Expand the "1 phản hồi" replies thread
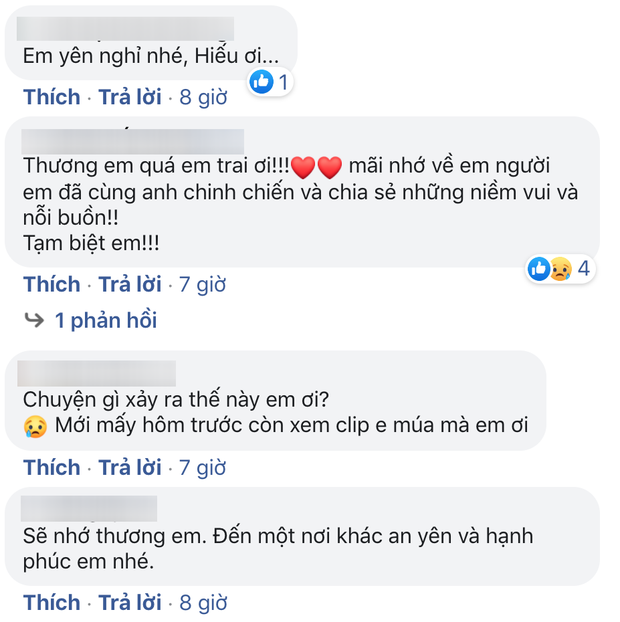 pyautogui.click(x=105, y=321)
